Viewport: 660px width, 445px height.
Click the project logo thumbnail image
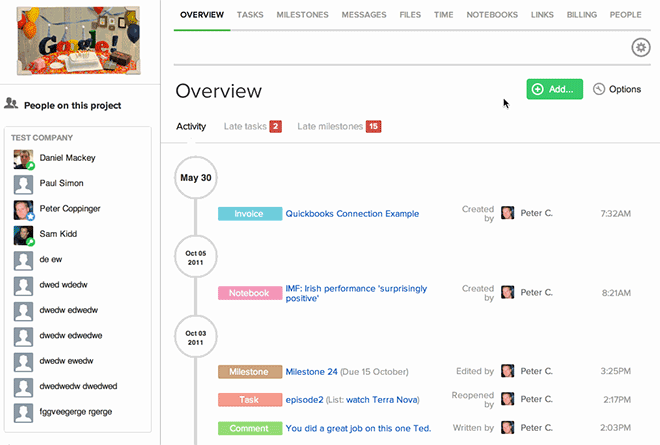click(x=76, y=40)
